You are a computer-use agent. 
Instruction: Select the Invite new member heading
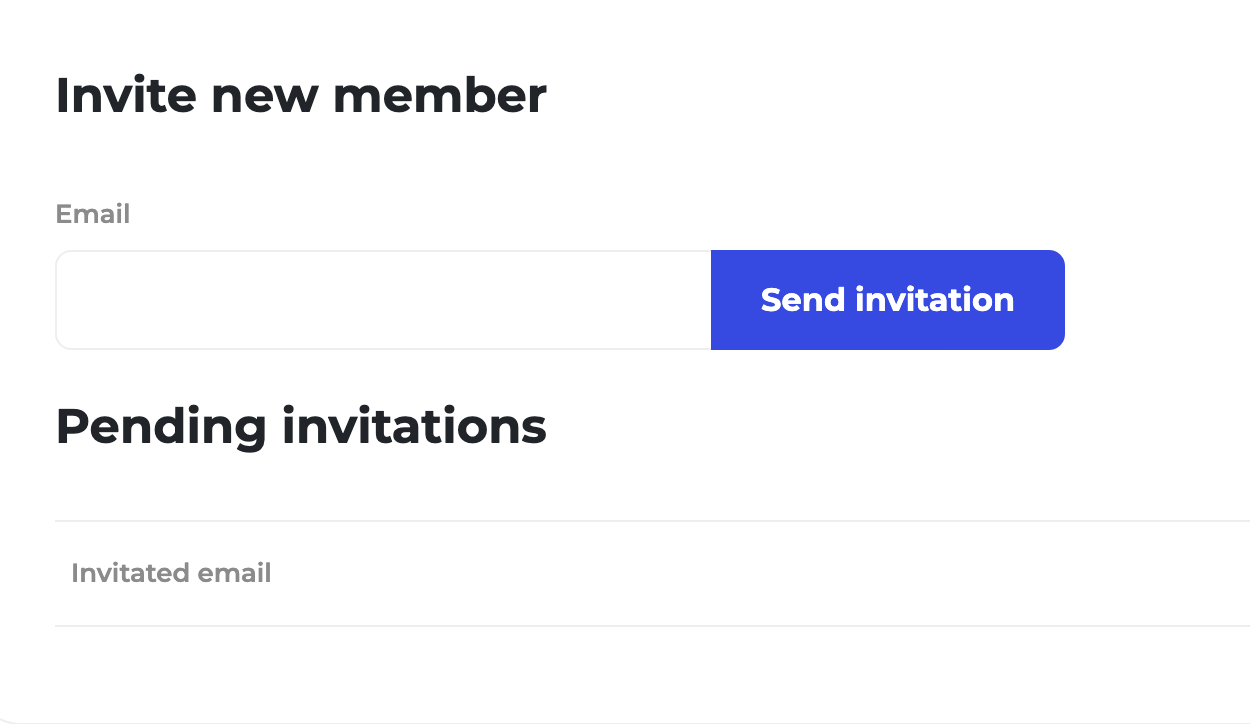tap(301, 96)
